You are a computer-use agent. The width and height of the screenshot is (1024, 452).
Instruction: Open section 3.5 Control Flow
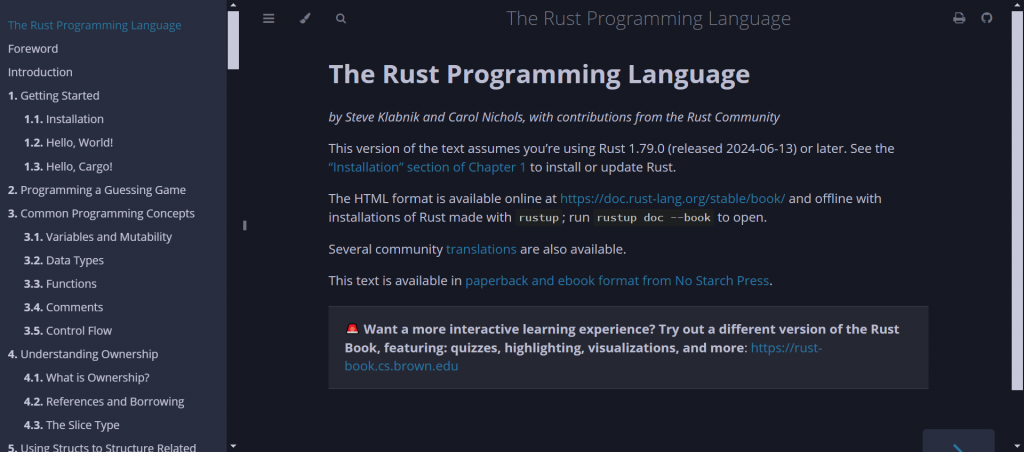click(68, 331)
